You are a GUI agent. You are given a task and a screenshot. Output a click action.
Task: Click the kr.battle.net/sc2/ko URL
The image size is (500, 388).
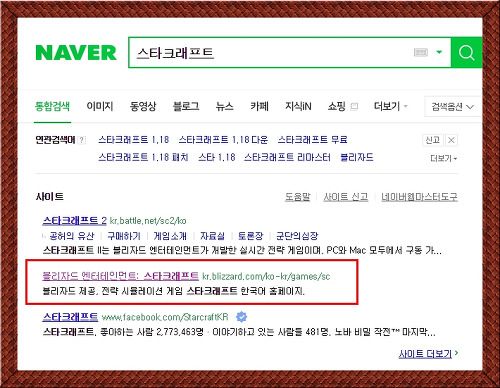[148, 221]
